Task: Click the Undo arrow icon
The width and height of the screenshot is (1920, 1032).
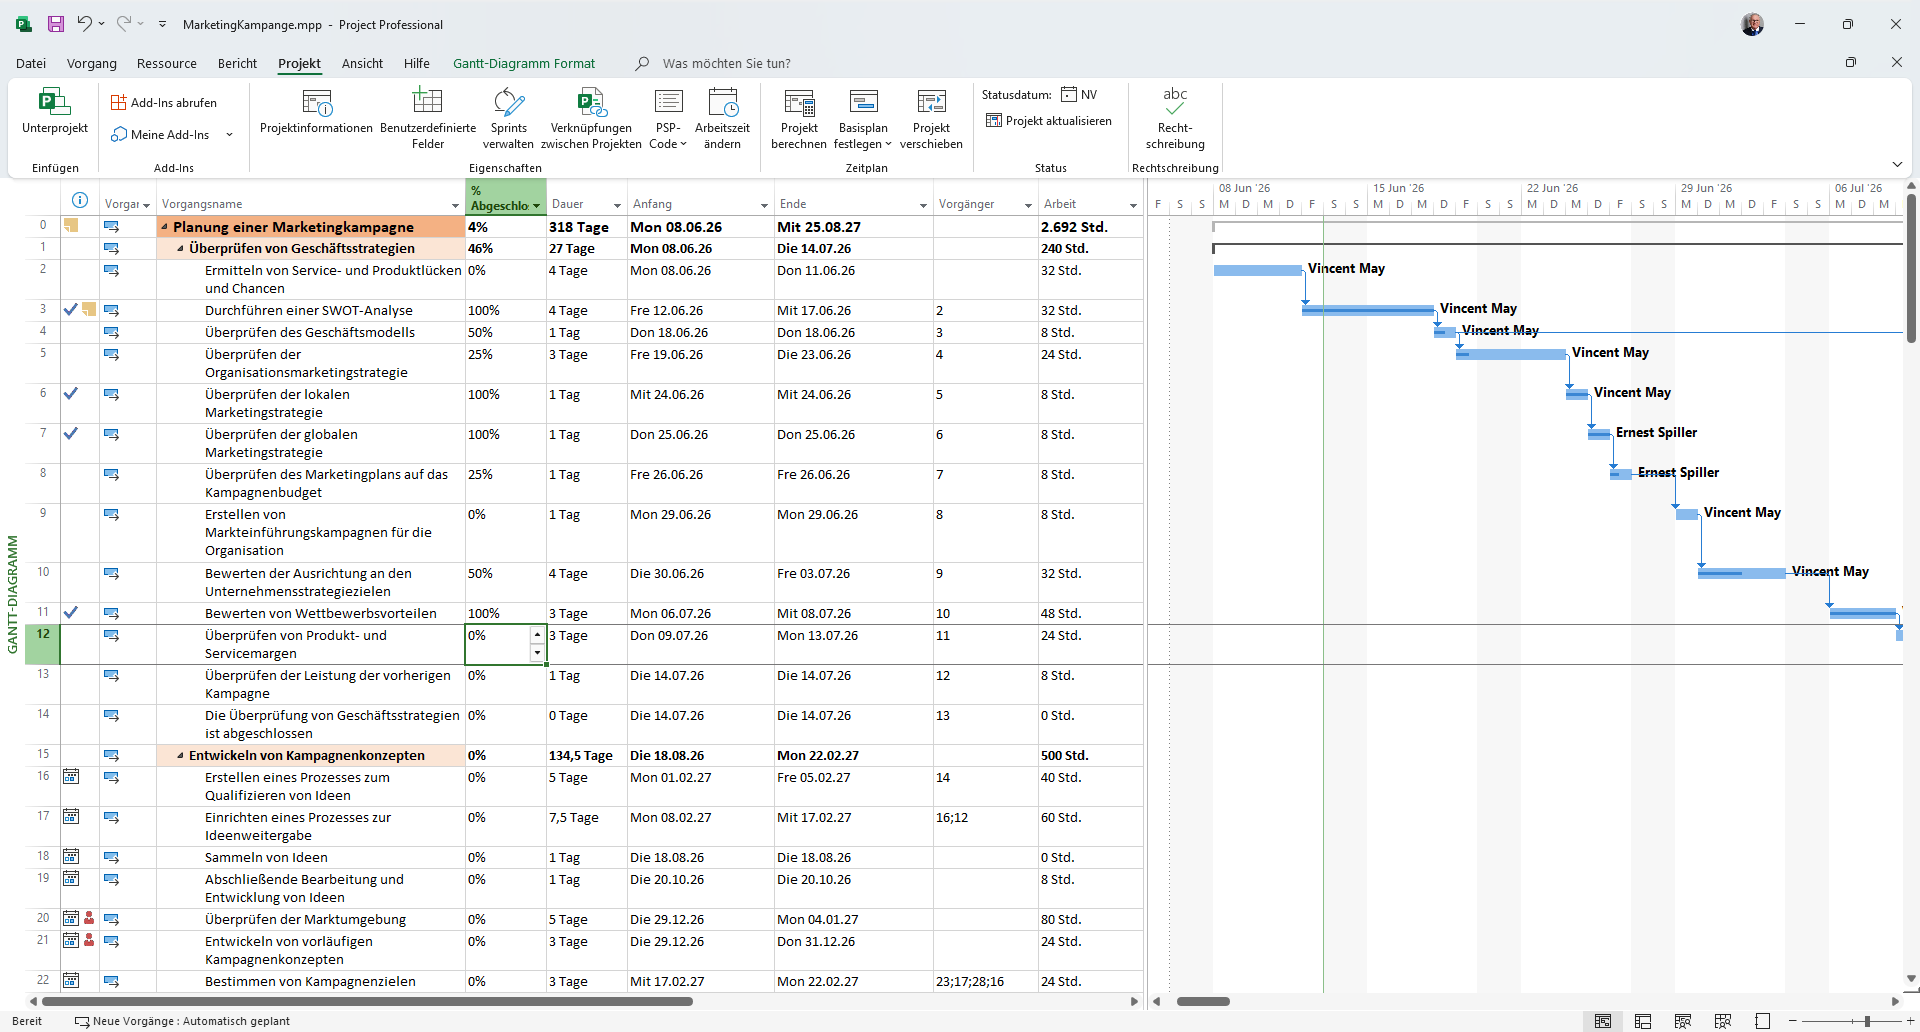Action: 85,24
